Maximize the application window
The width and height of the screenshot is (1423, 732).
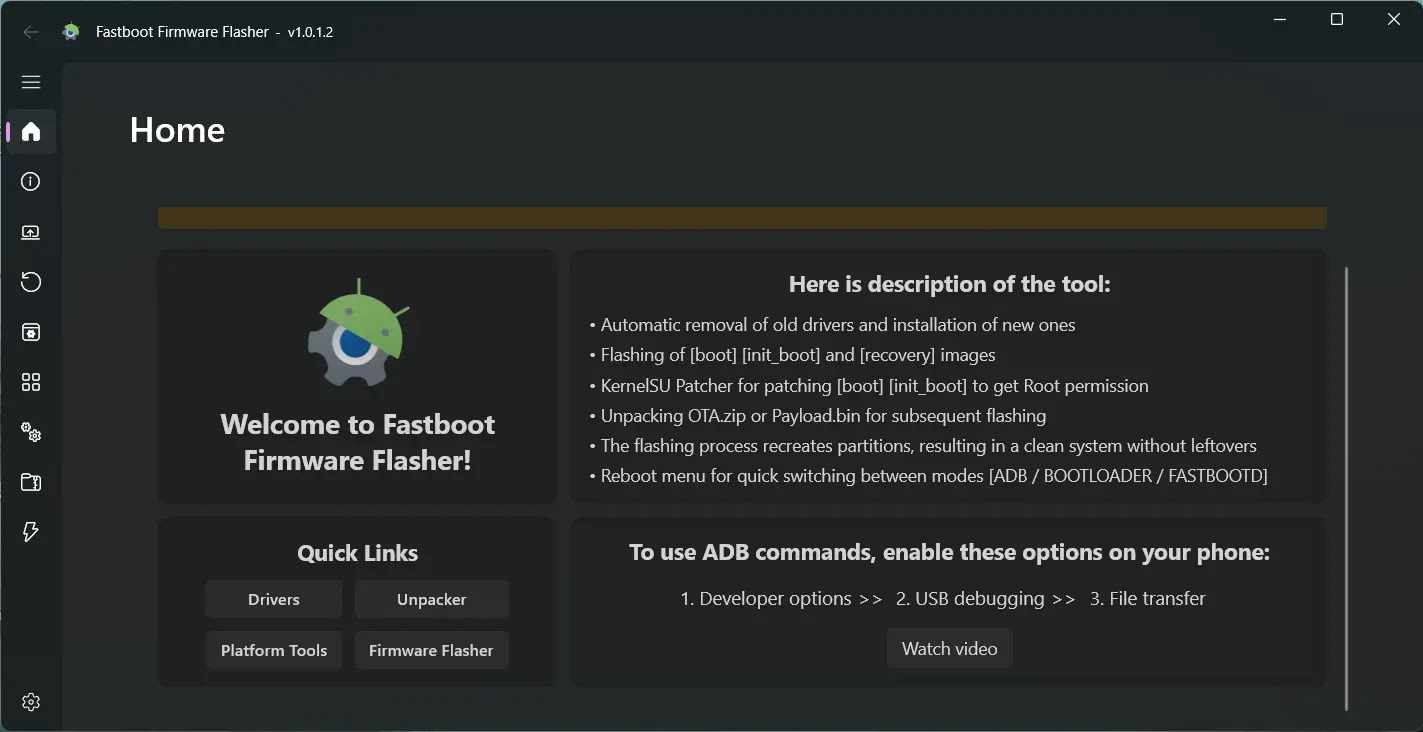click(1337, 19)
